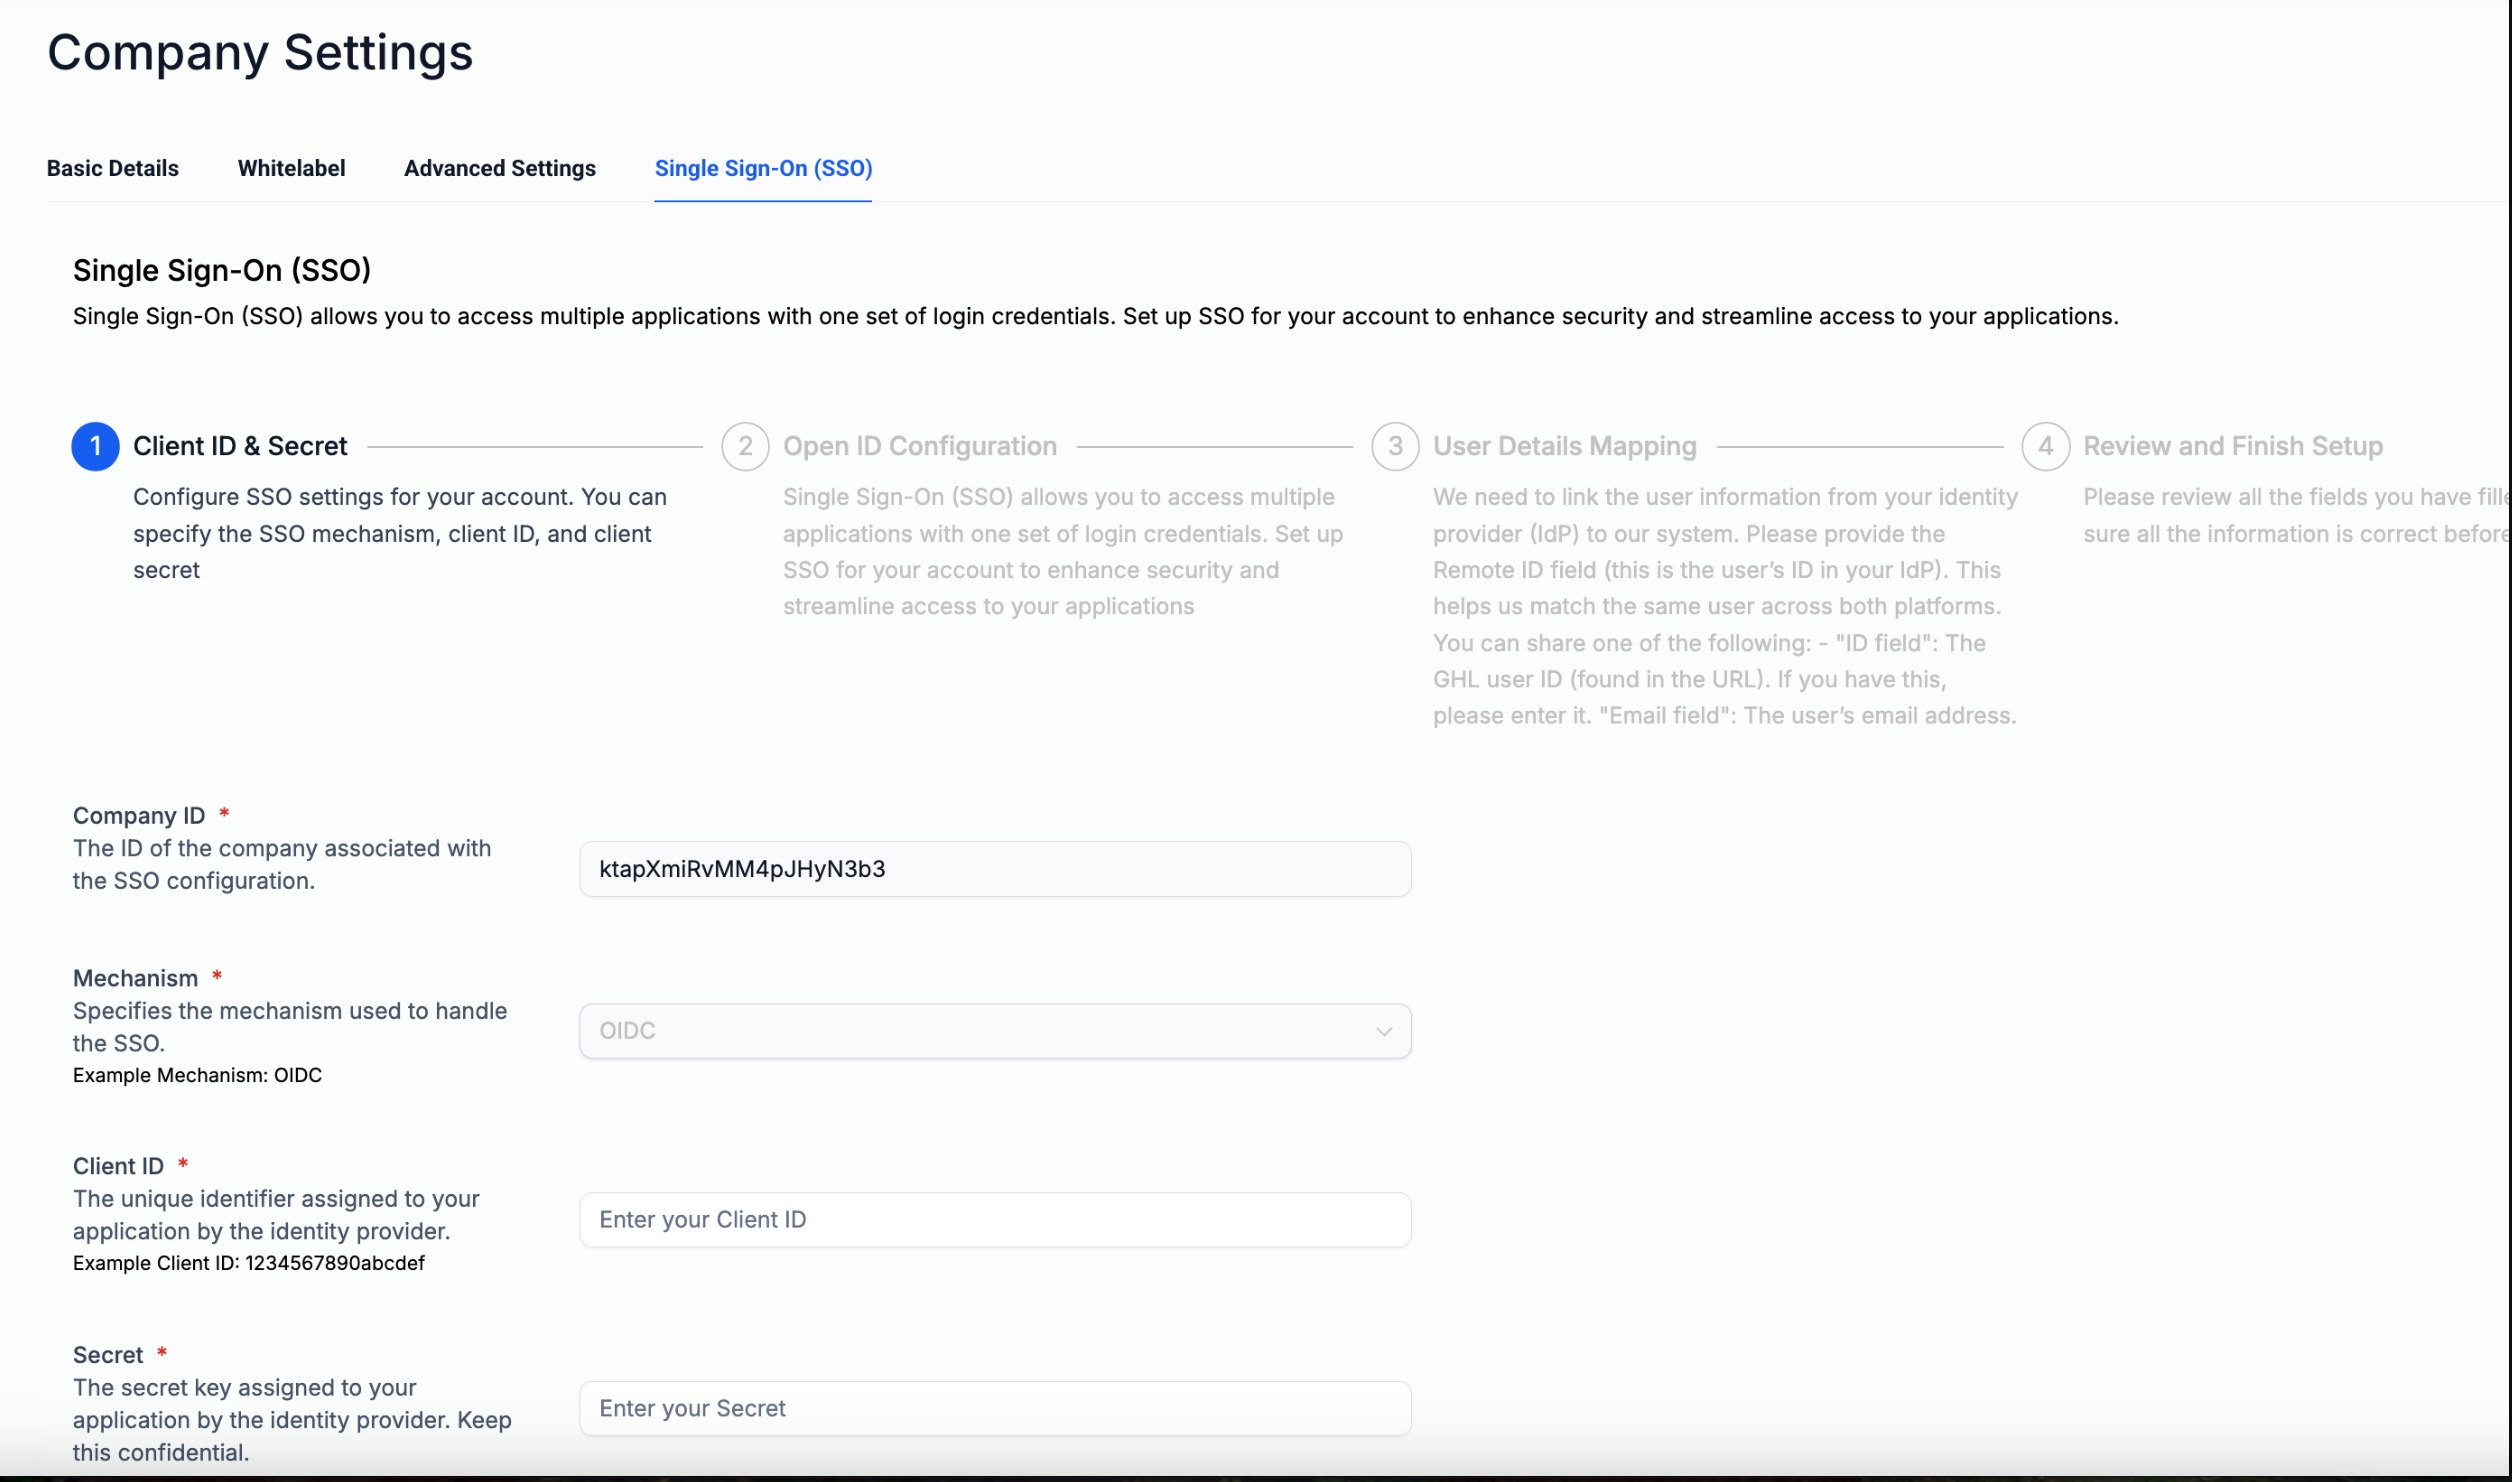2512x1482 pixels.
Task: Go to the Advanced Settings tab
Action: click(x=499, y=168)
